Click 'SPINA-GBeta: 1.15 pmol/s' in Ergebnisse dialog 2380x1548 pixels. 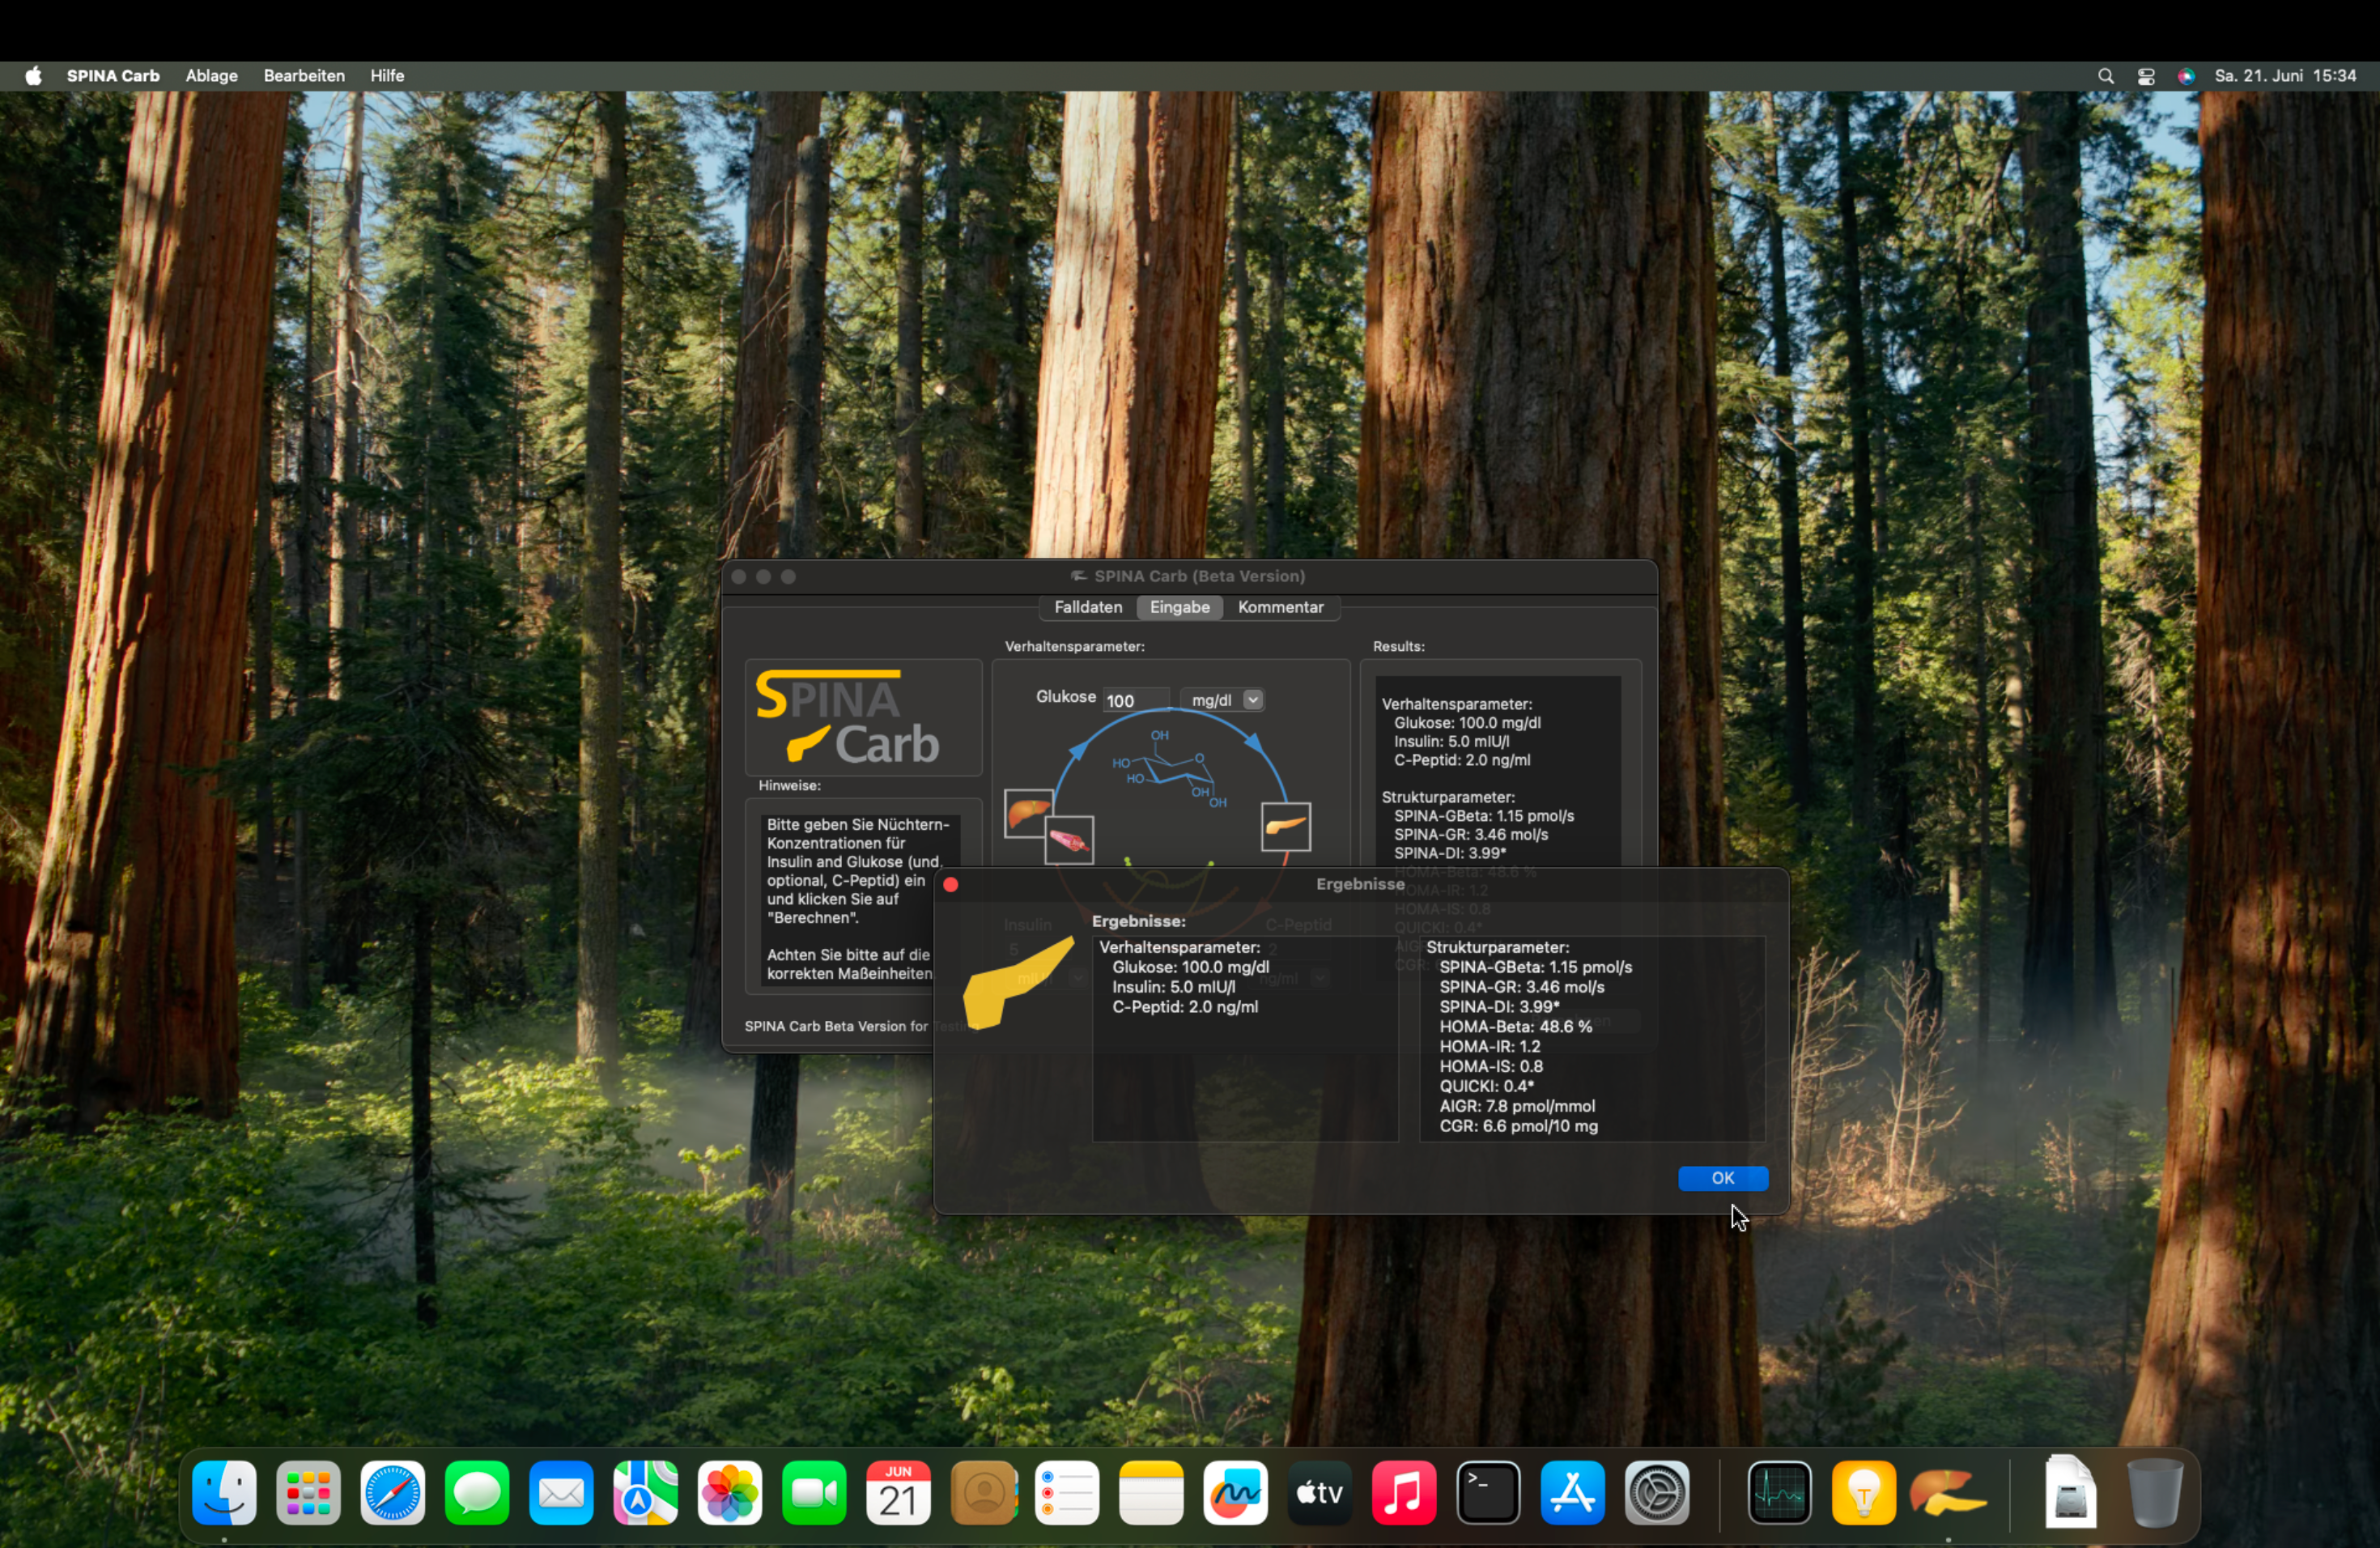click(x=1535, y=967)
